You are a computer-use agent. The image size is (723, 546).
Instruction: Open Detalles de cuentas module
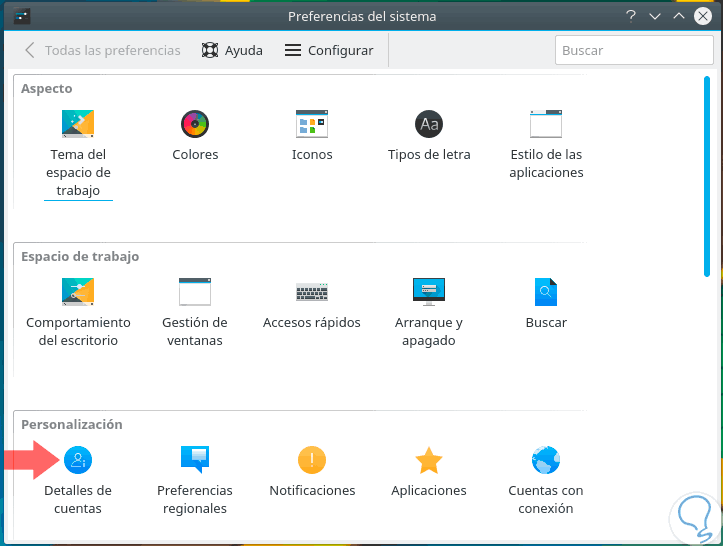point(78,461)
